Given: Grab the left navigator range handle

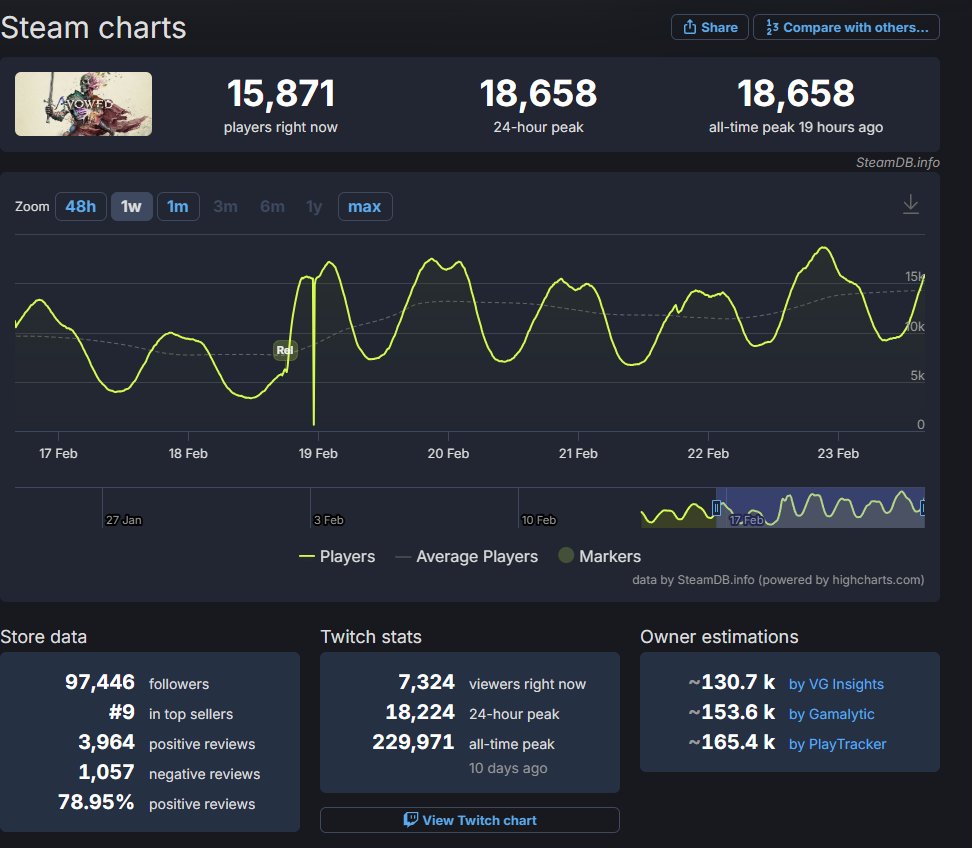Looking at the screenshot, I should 716,508.
